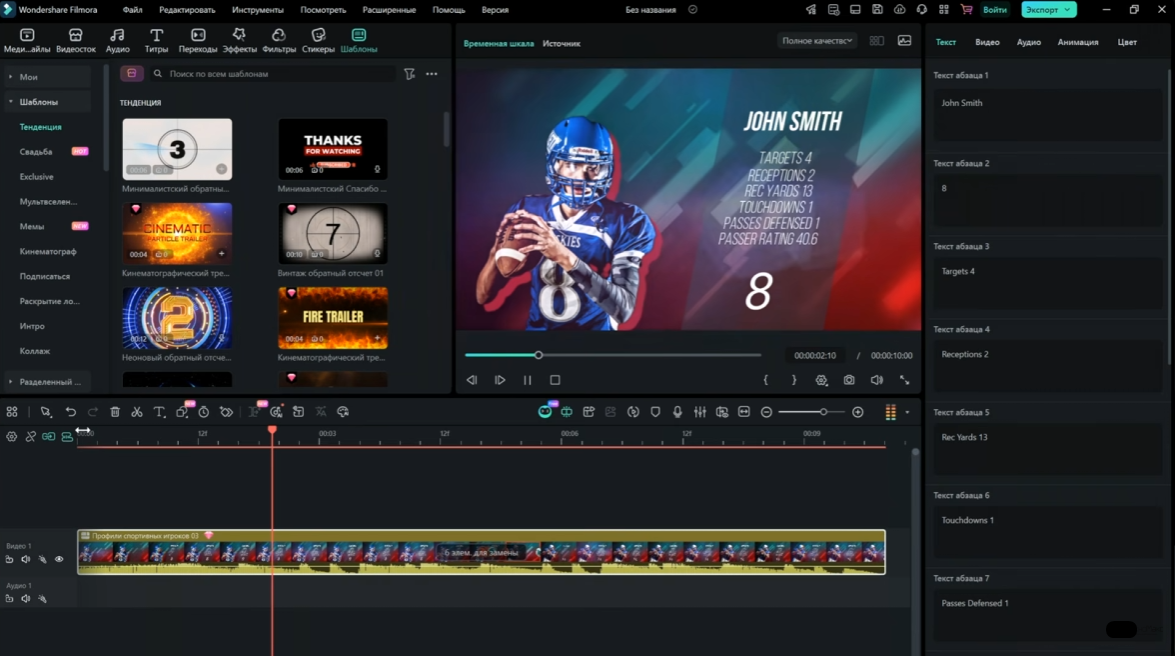Image resolution: width=1175 pixels, height=656 pixels.
Task: Open the color palette tool in the timeline toolbar
Action: [x=342, y=412]
